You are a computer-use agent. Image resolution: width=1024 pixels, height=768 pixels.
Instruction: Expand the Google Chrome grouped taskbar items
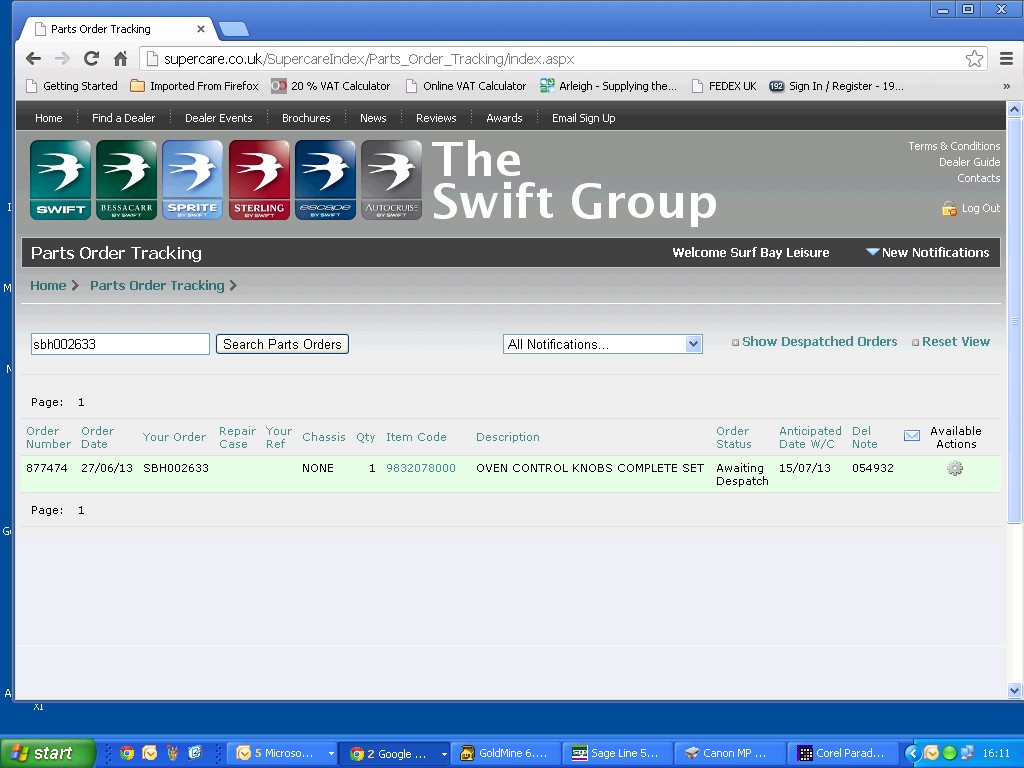[444, 754]
